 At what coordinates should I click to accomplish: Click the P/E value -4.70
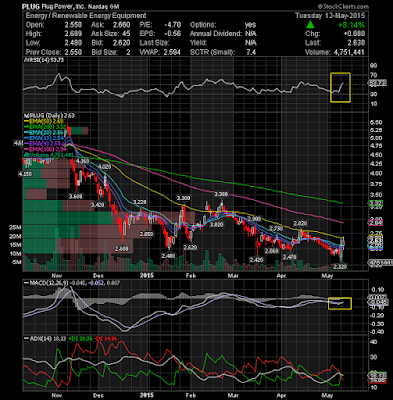point(174,25)
